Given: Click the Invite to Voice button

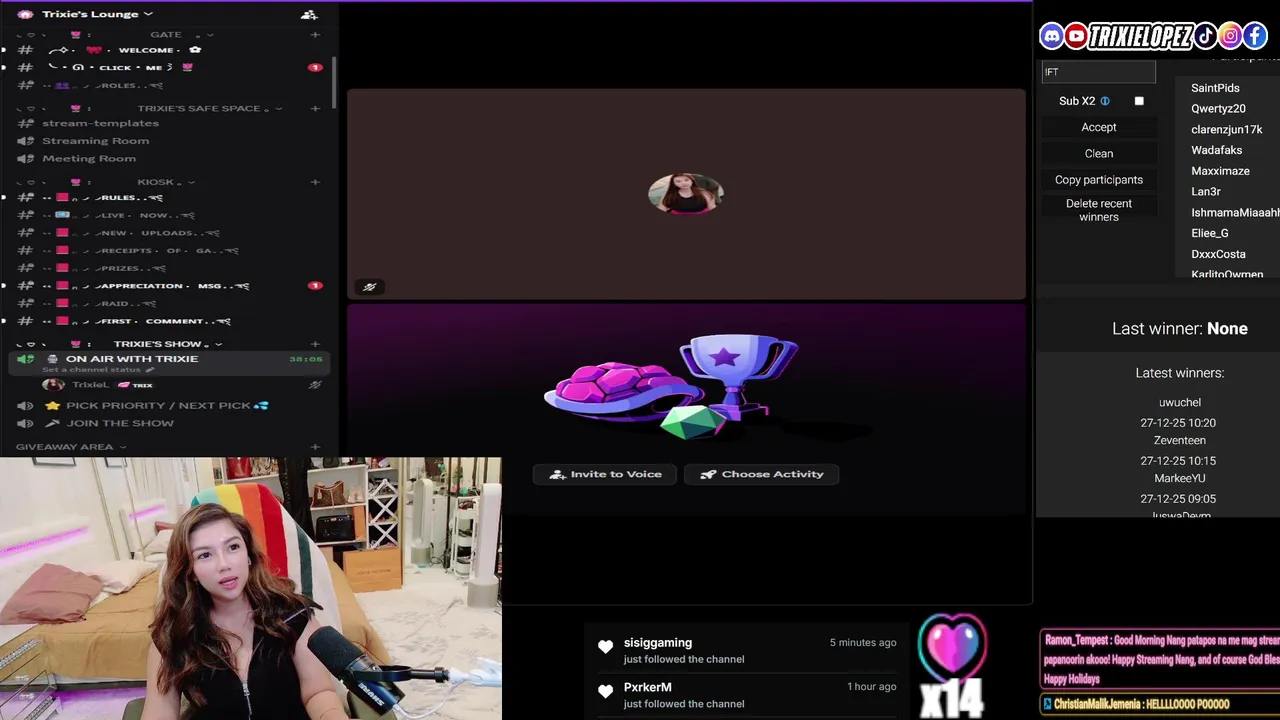Looking at the screenshot, I should [605, 474].
